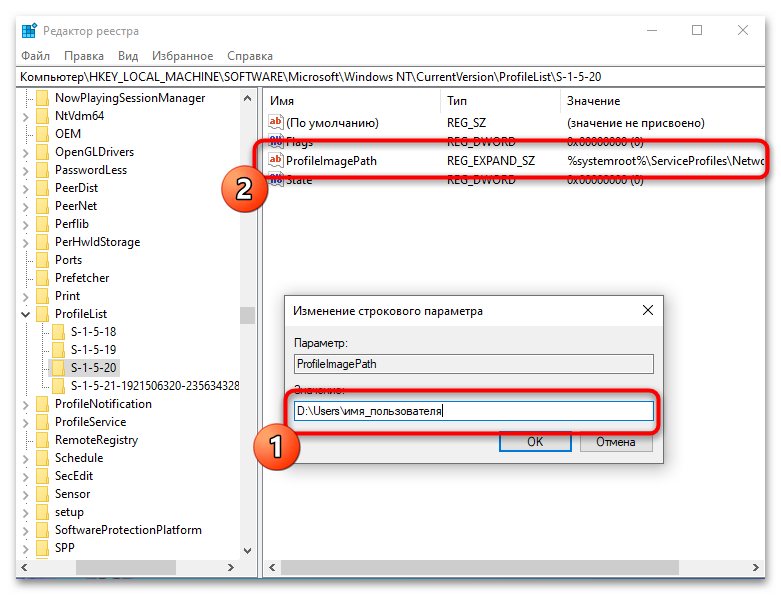
Task: Open the Избранное menu
Action: [182, 56]
